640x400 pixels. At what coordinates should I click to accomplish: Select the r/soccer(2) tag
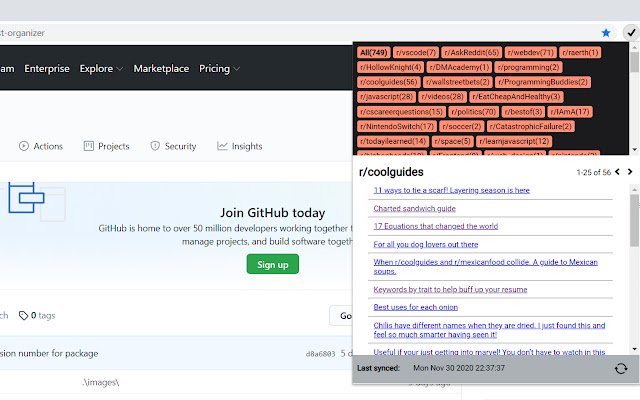tap(461, 126)
